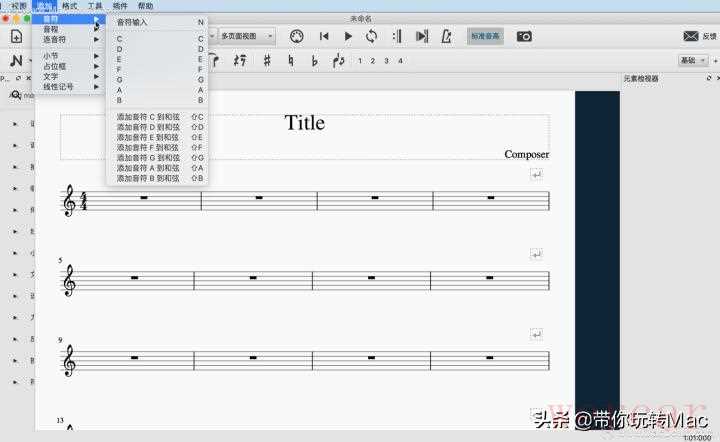Click the Title text on the score
Viewport: 720px width, 442px height.
point(304,123)
